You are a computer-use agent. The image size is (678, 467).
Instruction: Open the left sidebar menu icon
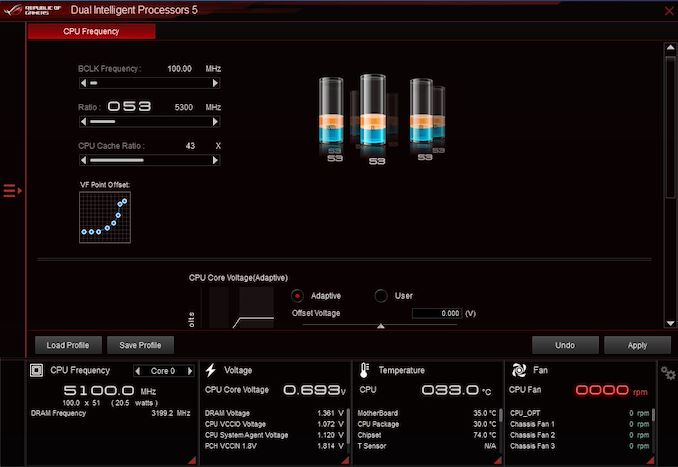(12, 190)
